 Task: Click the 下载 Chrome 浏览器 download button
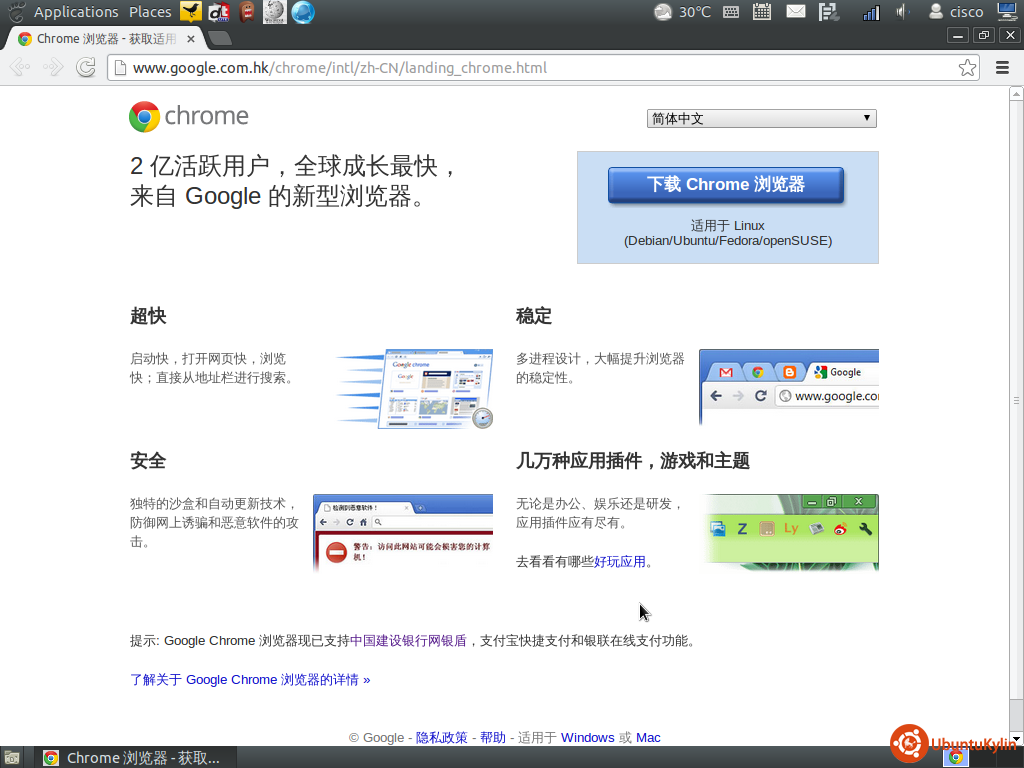coord(726,185)
